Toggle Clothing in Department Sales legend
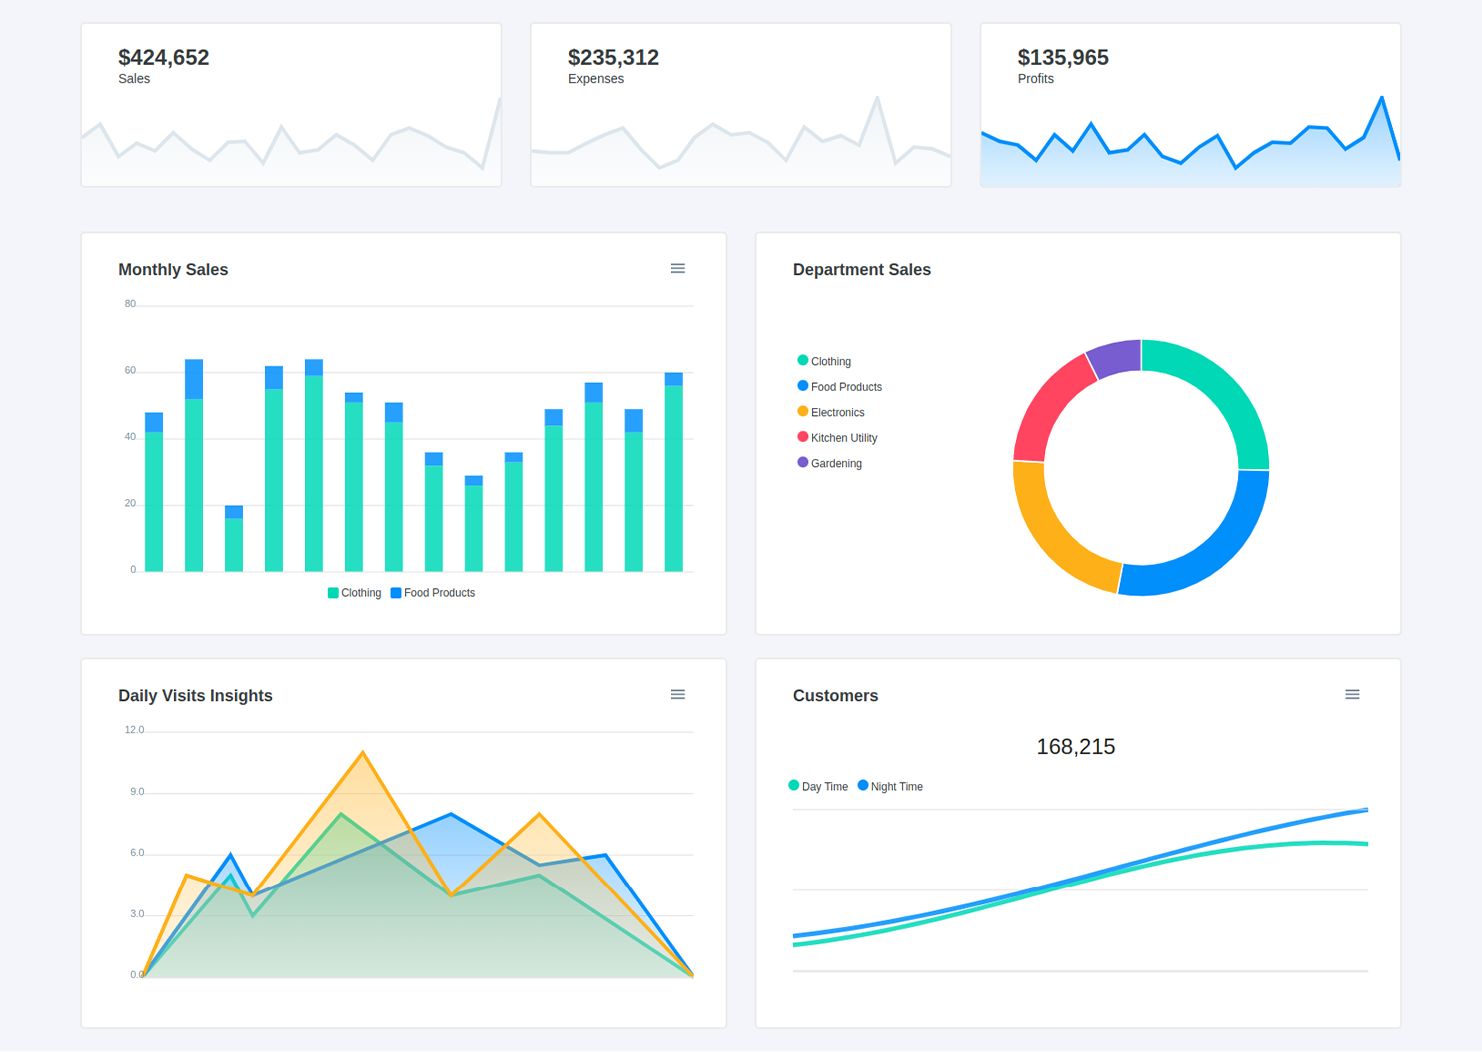1482x1052 pixels. tap(824, 361)
